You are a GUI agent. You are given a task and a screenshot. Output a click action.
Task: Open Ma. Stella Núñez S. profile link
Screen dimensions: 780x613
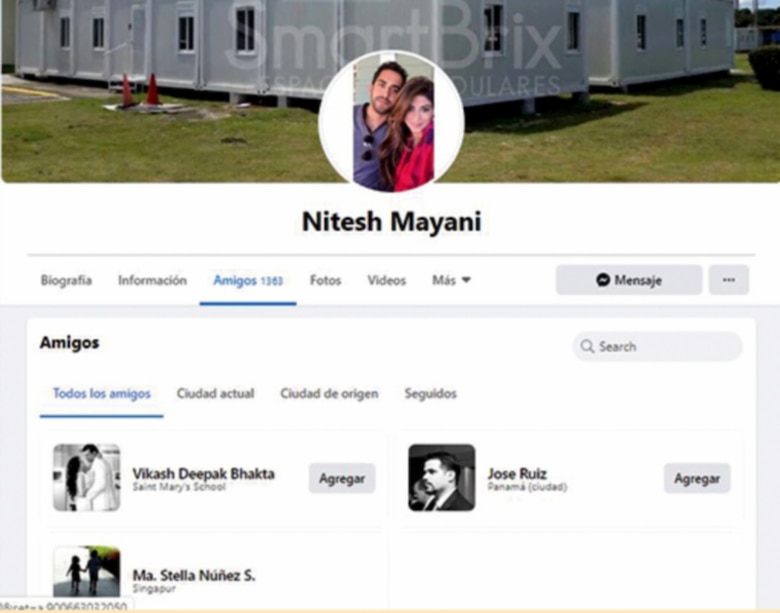pyautogui.click(x=194, y=575)
